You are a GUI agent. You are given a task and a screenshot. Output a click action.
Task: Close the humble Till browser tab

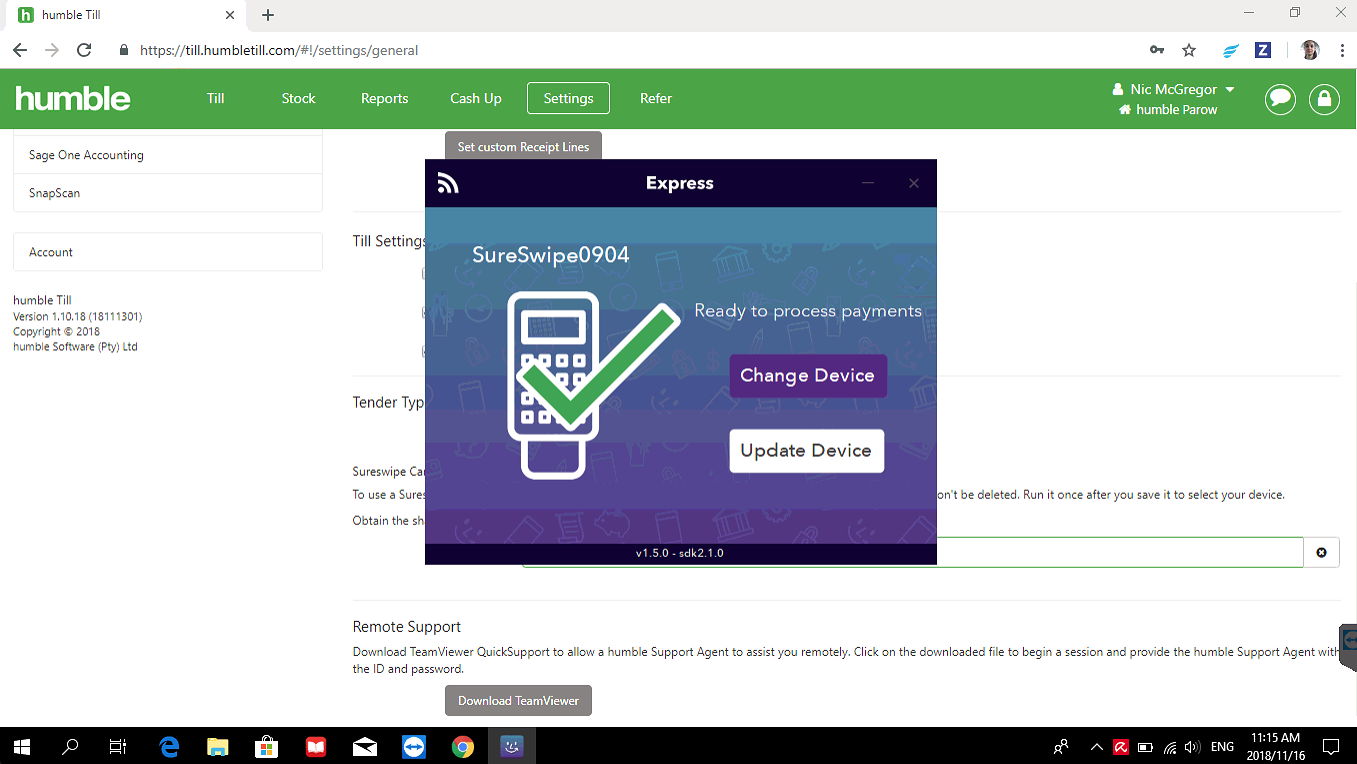[x=230, y=15]
